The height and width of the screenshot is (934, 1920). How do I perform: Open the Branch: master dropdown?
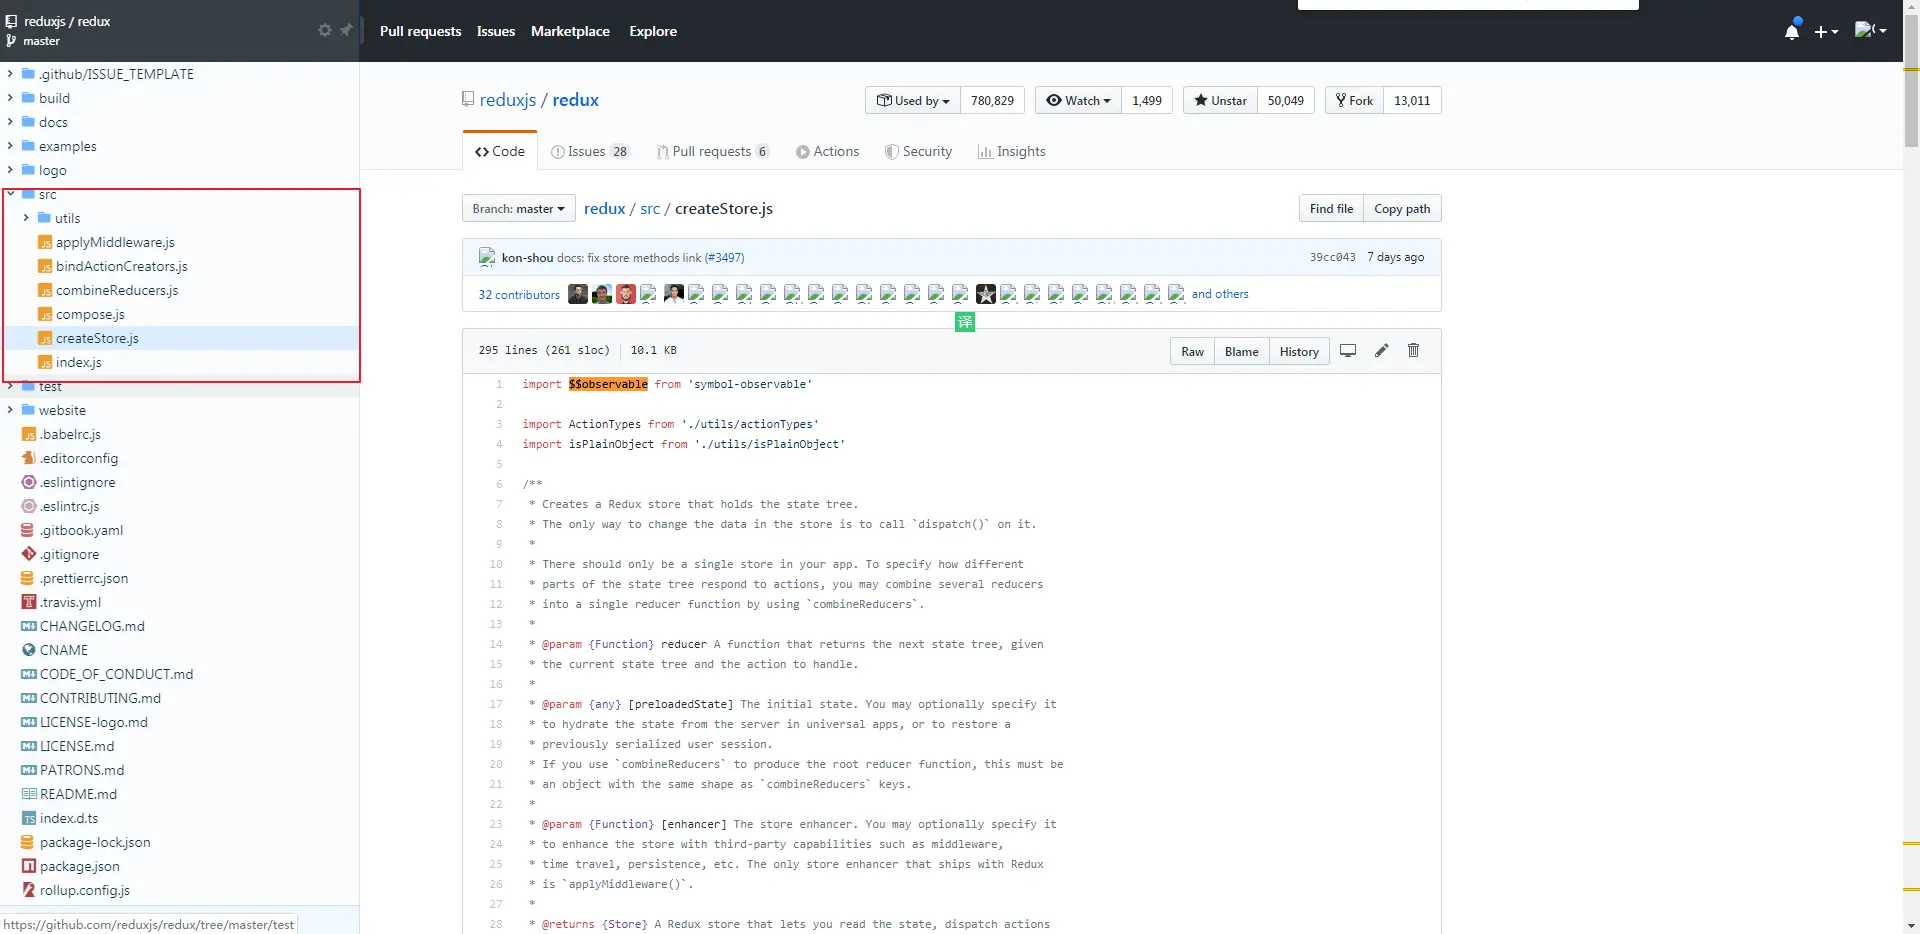[518, 208]
